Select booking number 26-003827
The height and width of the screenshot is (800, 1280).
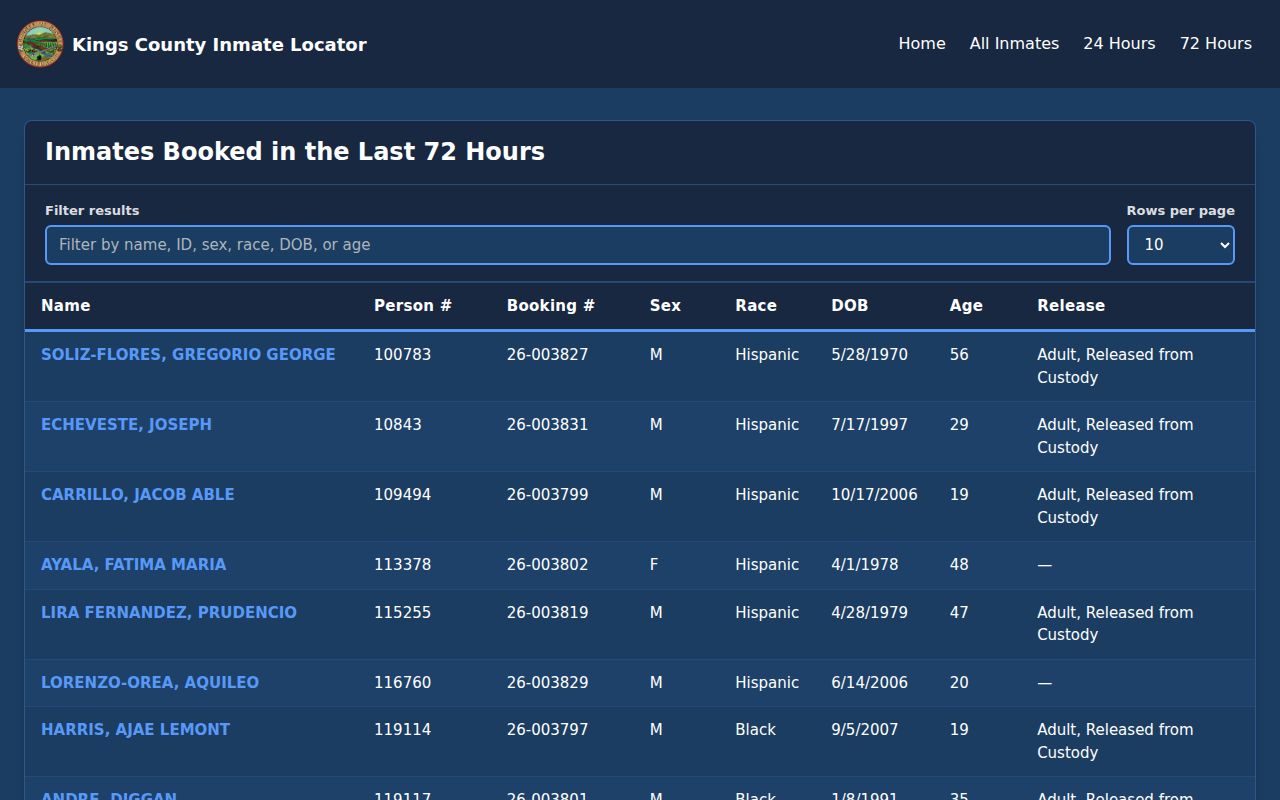pos(547,354)
